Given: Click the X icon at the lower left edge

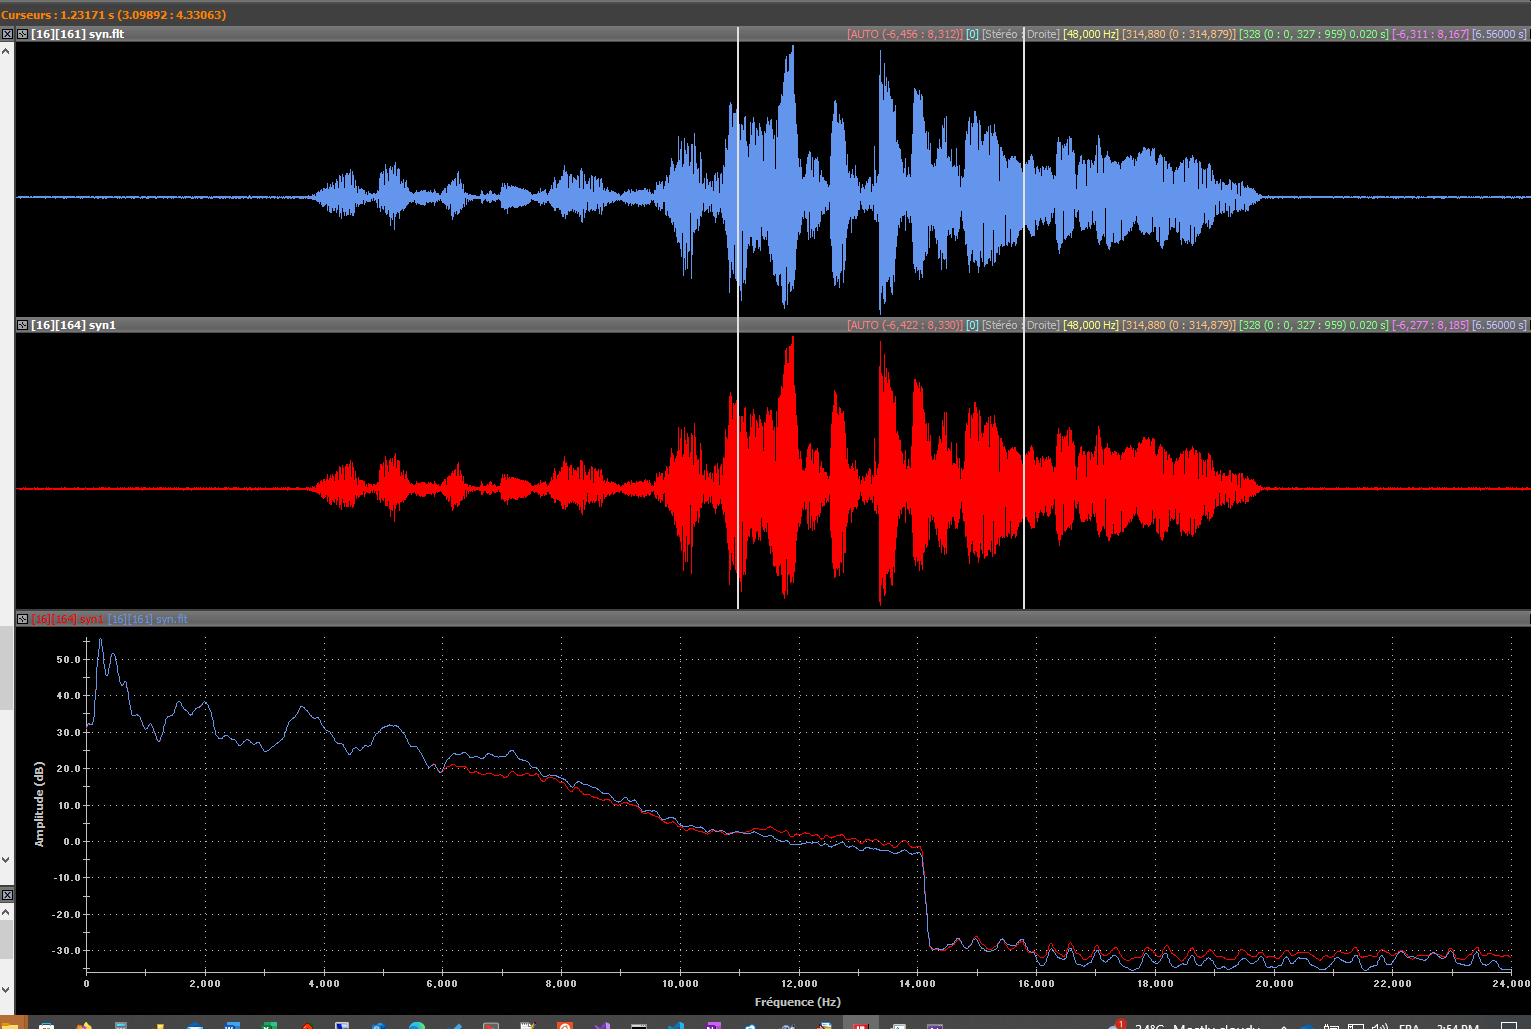Looking at the screenshot, I should [x=7, y=895].
